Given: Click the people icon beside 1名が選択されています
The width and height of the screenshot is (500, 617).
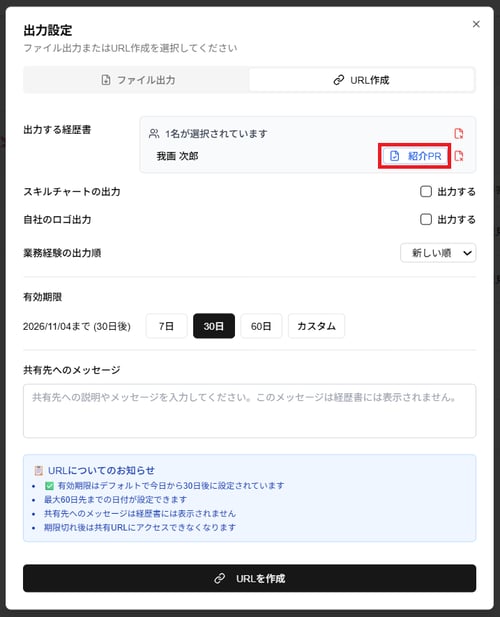Looking at the screenshot, I should click(154, 134).
